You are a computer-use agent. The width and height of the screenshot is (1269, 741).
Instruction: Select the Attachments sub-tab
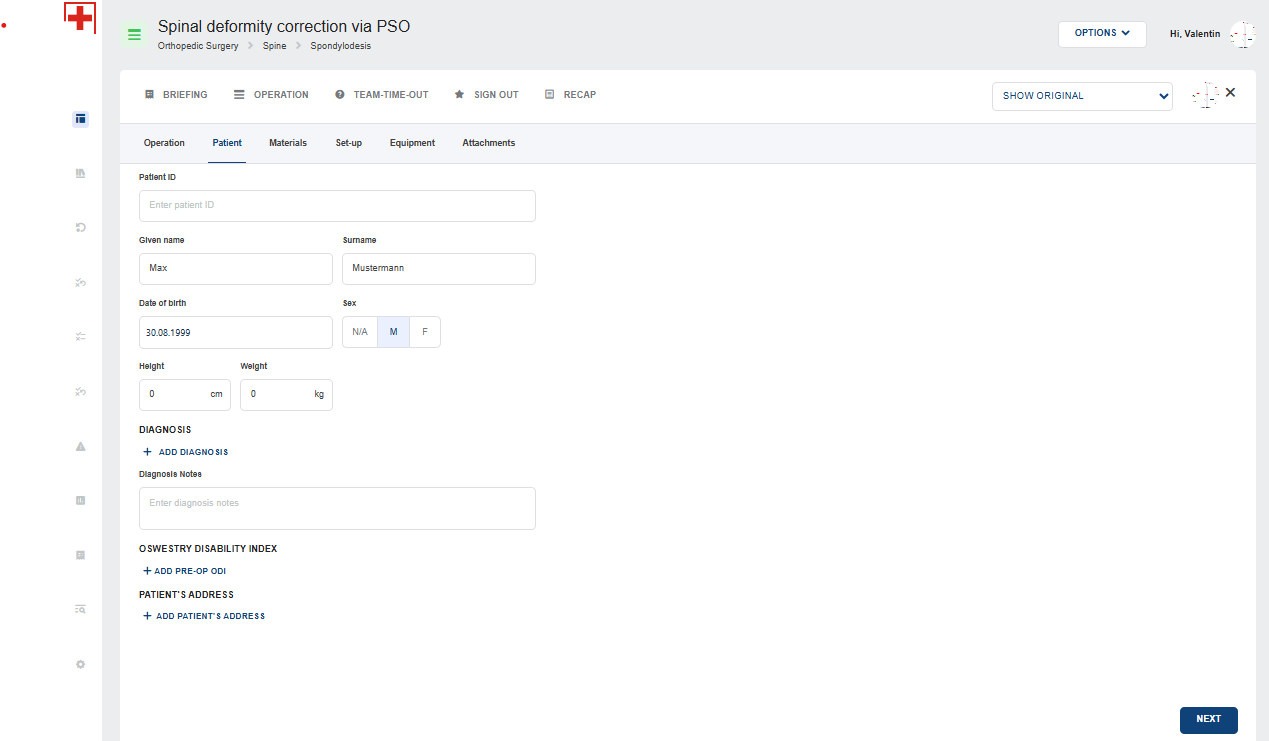coord(489,143)
